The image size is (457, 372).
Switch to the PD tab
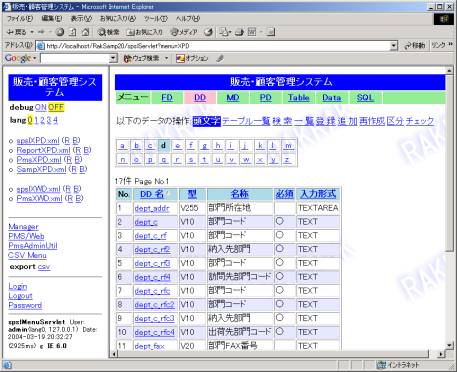point(266,98)
